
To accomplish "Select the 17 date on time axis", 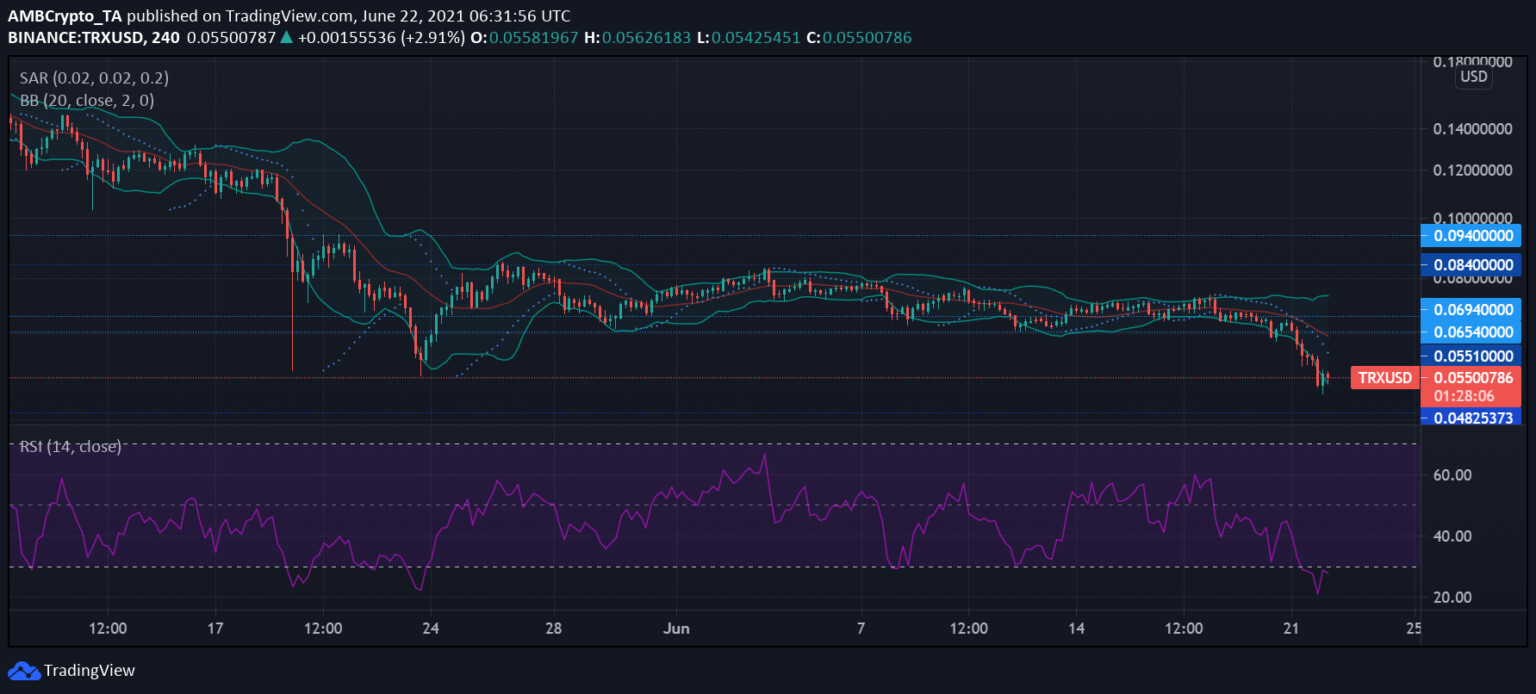I will click(x=216, y=629).
